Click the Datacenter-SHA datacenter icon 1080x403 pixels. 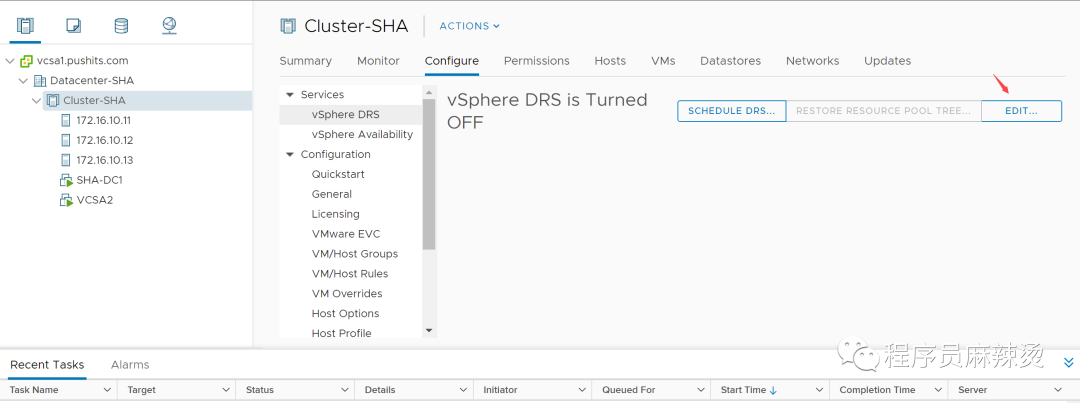[x=40, y=80]
